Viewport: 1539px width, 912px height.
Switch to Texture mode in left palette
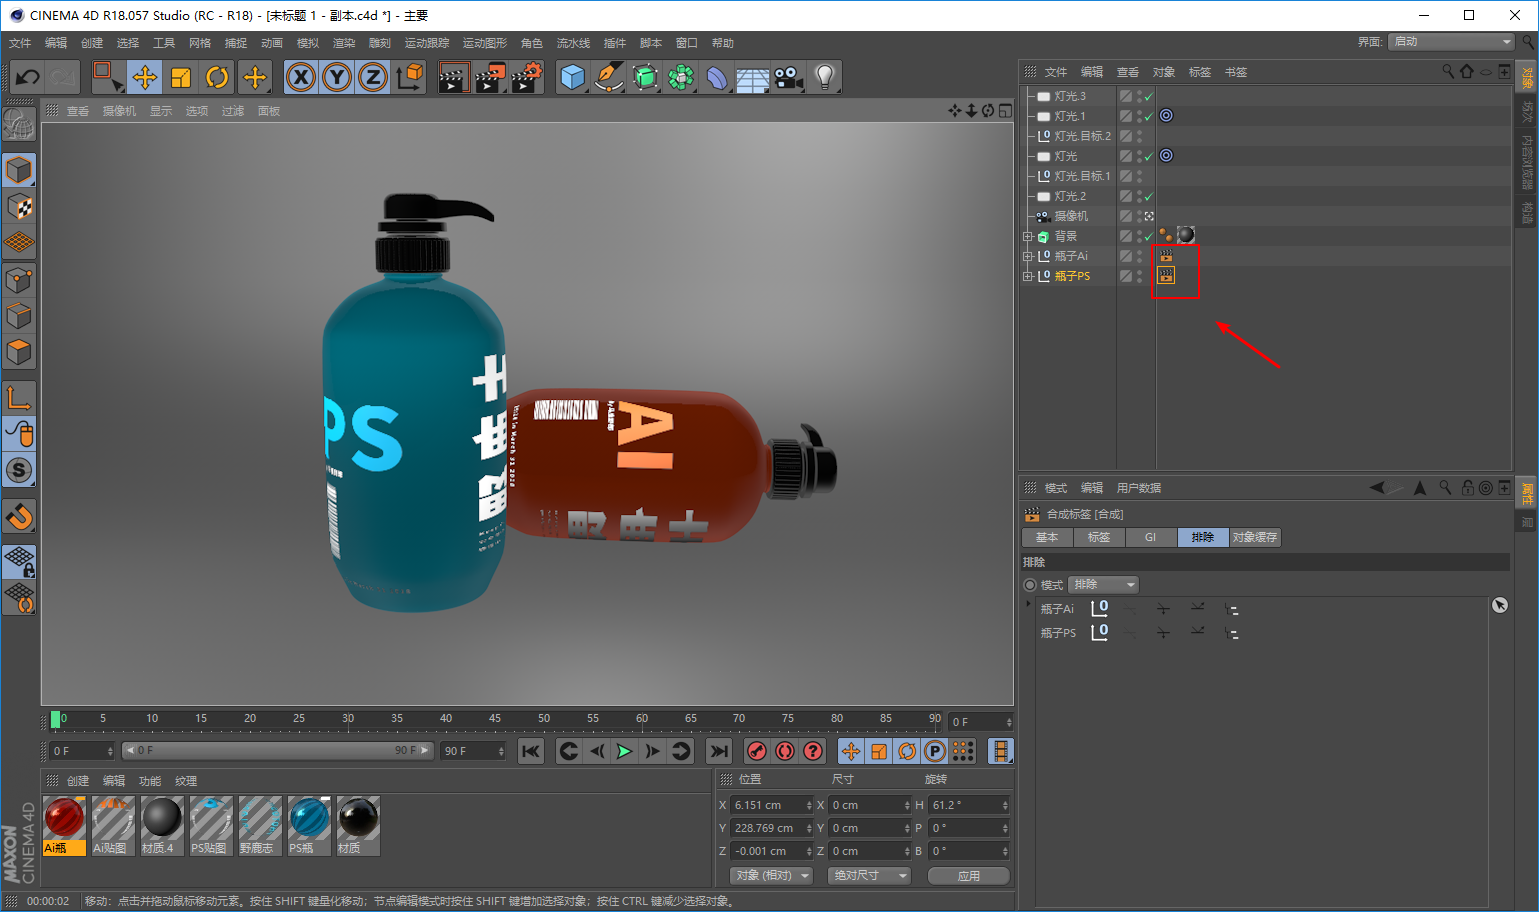[19, 206]
